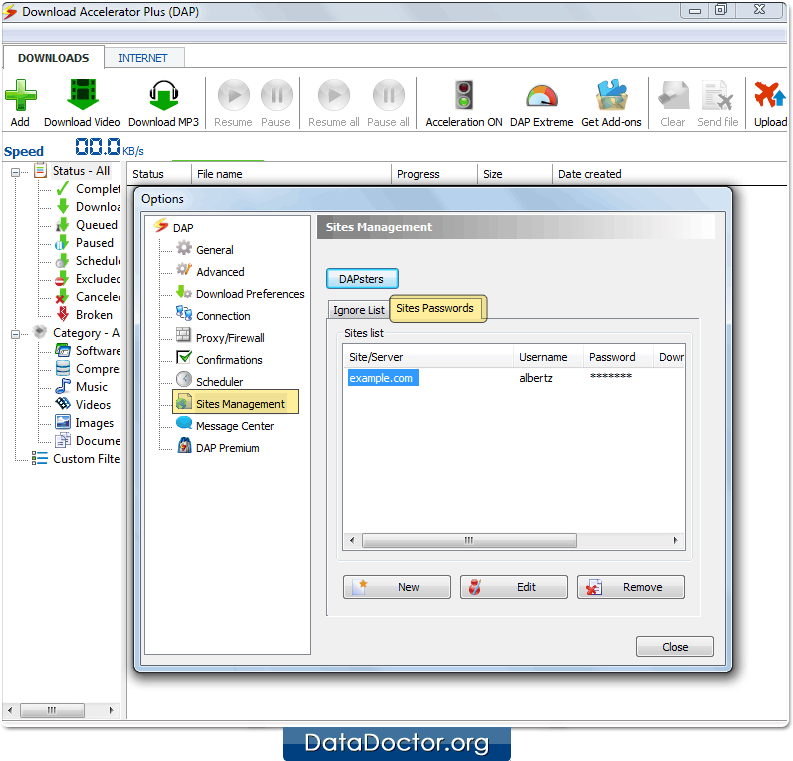Open Proxy/Firewall options page
Image resolution: width=793 pixels, height=761 pixels.
(221, 338)
